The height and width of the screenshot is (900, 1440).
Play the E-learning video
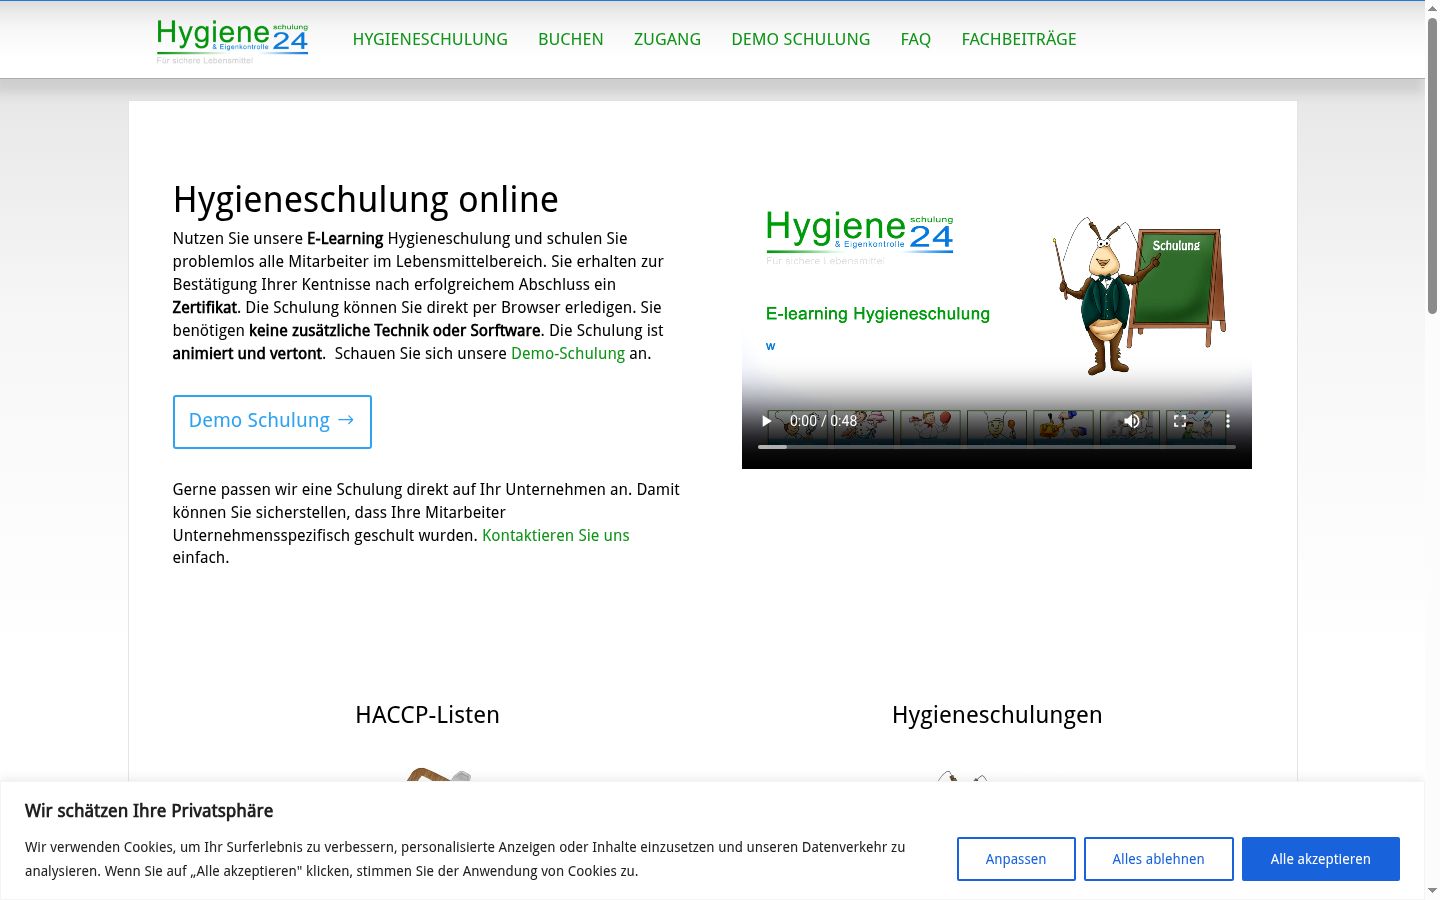click(767, 421)
